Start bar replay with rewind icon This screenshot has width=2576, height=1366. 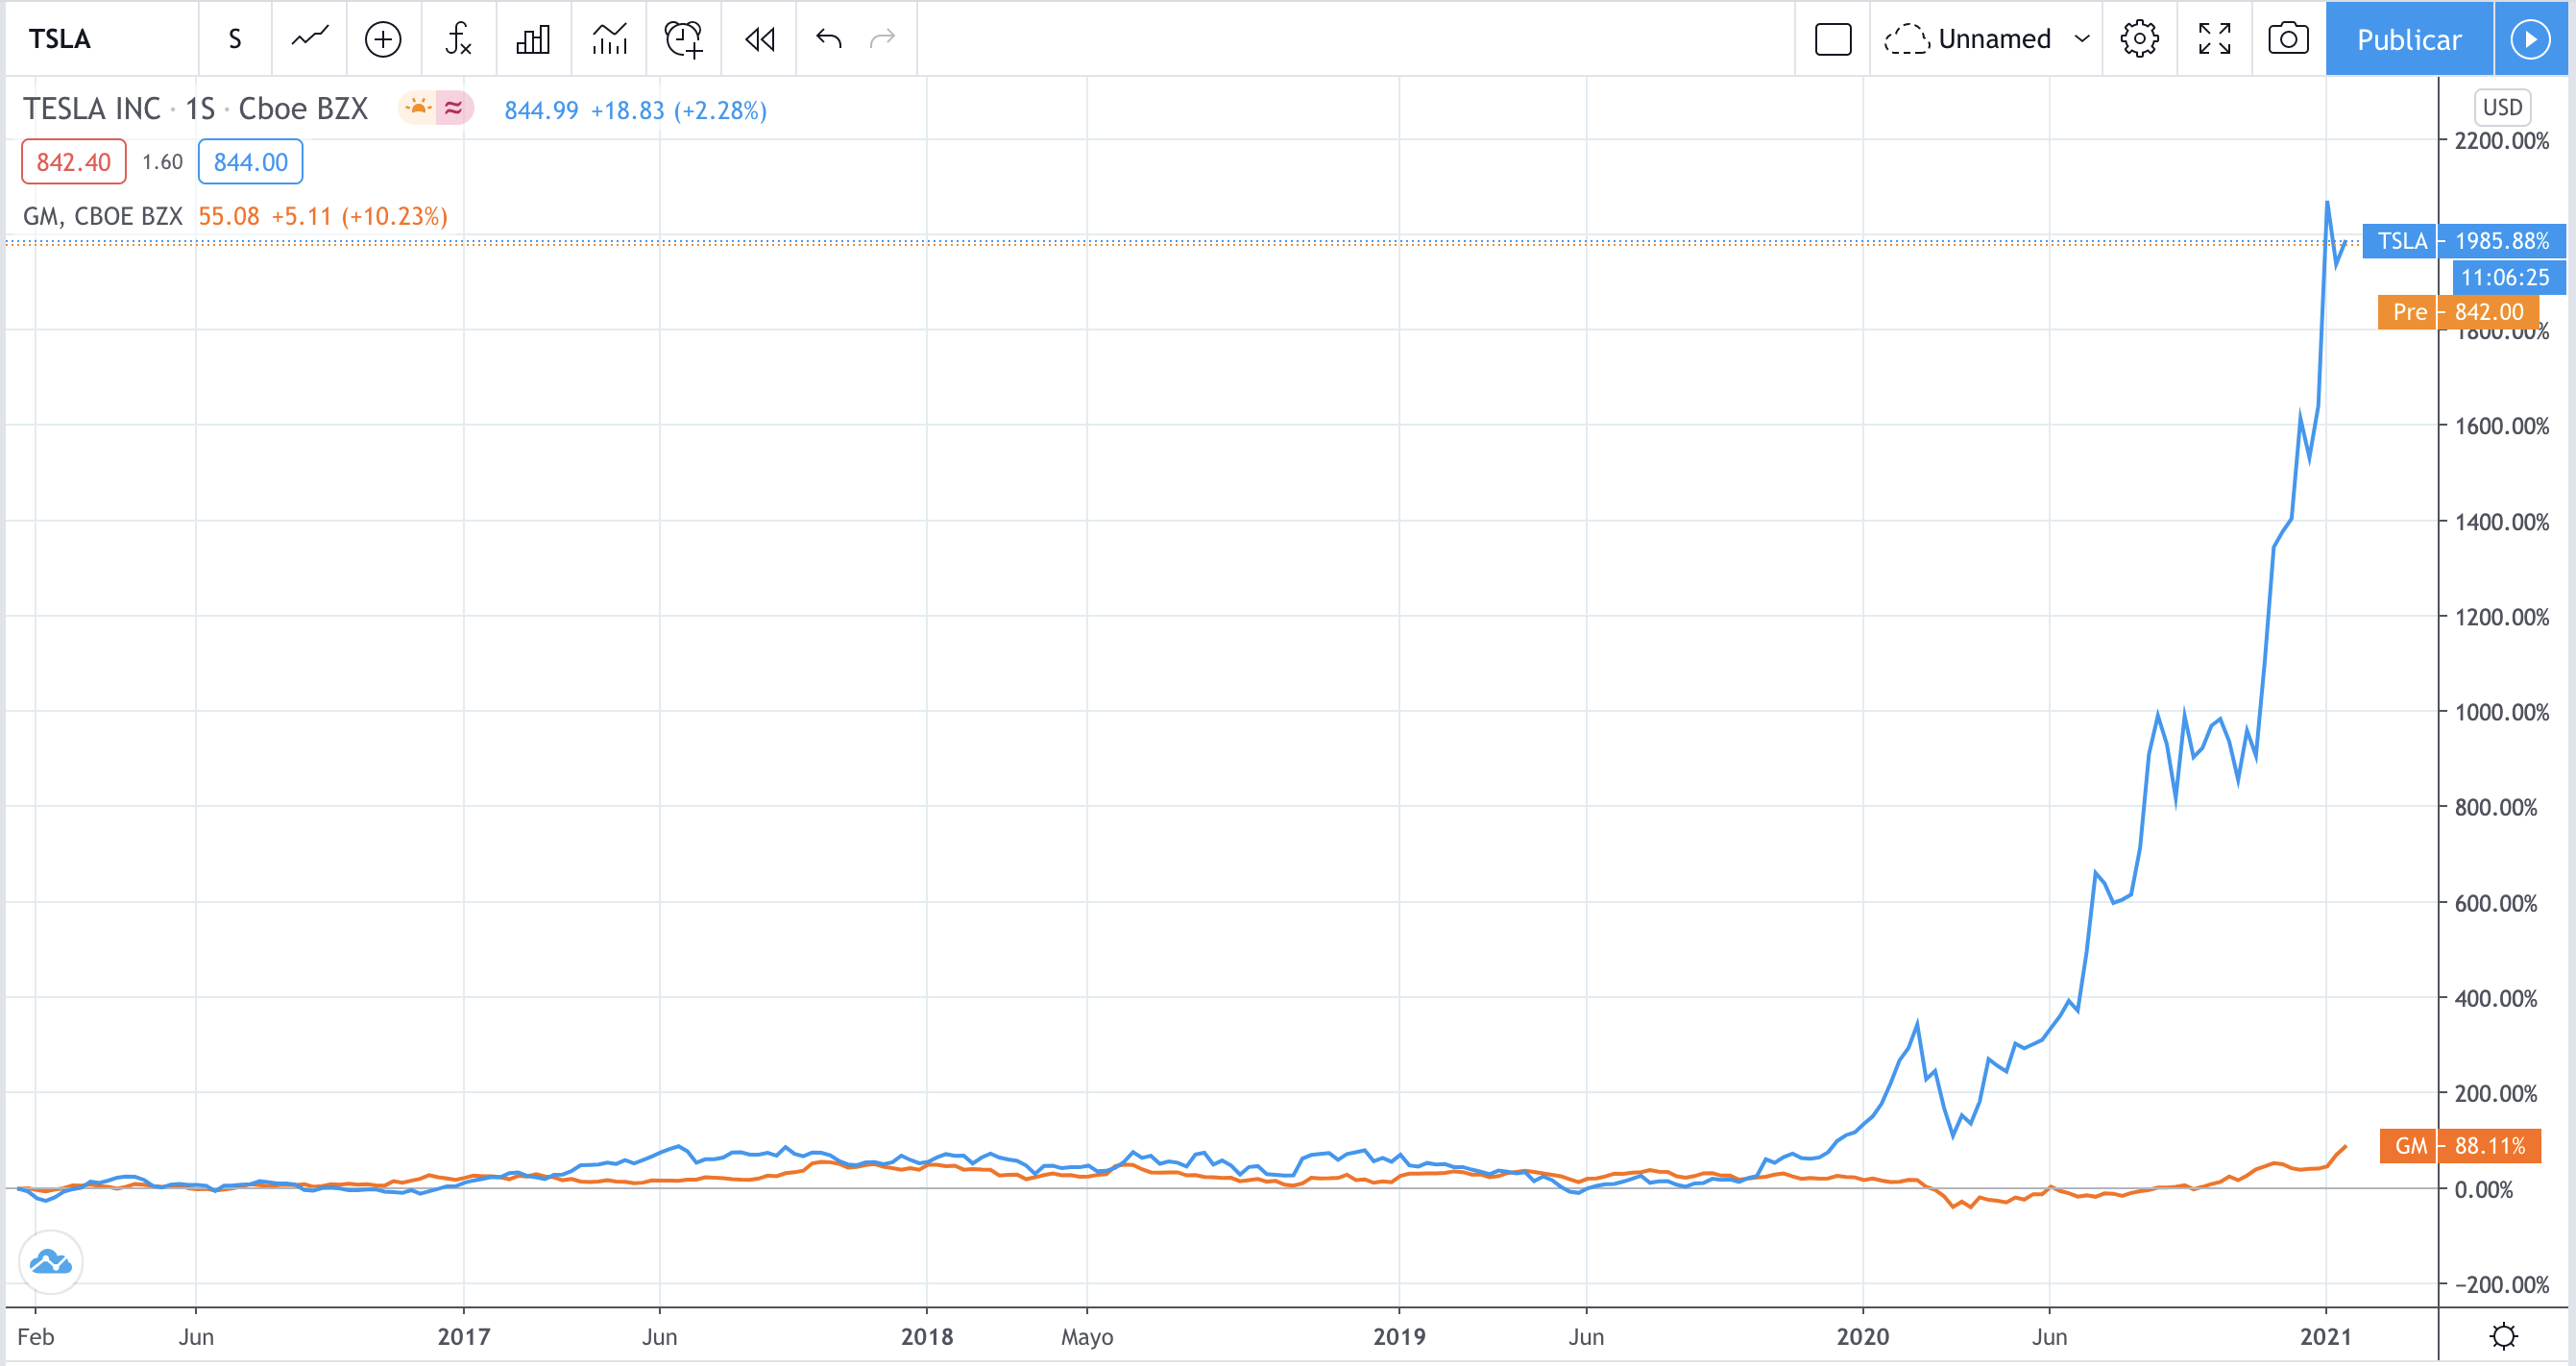760,39
